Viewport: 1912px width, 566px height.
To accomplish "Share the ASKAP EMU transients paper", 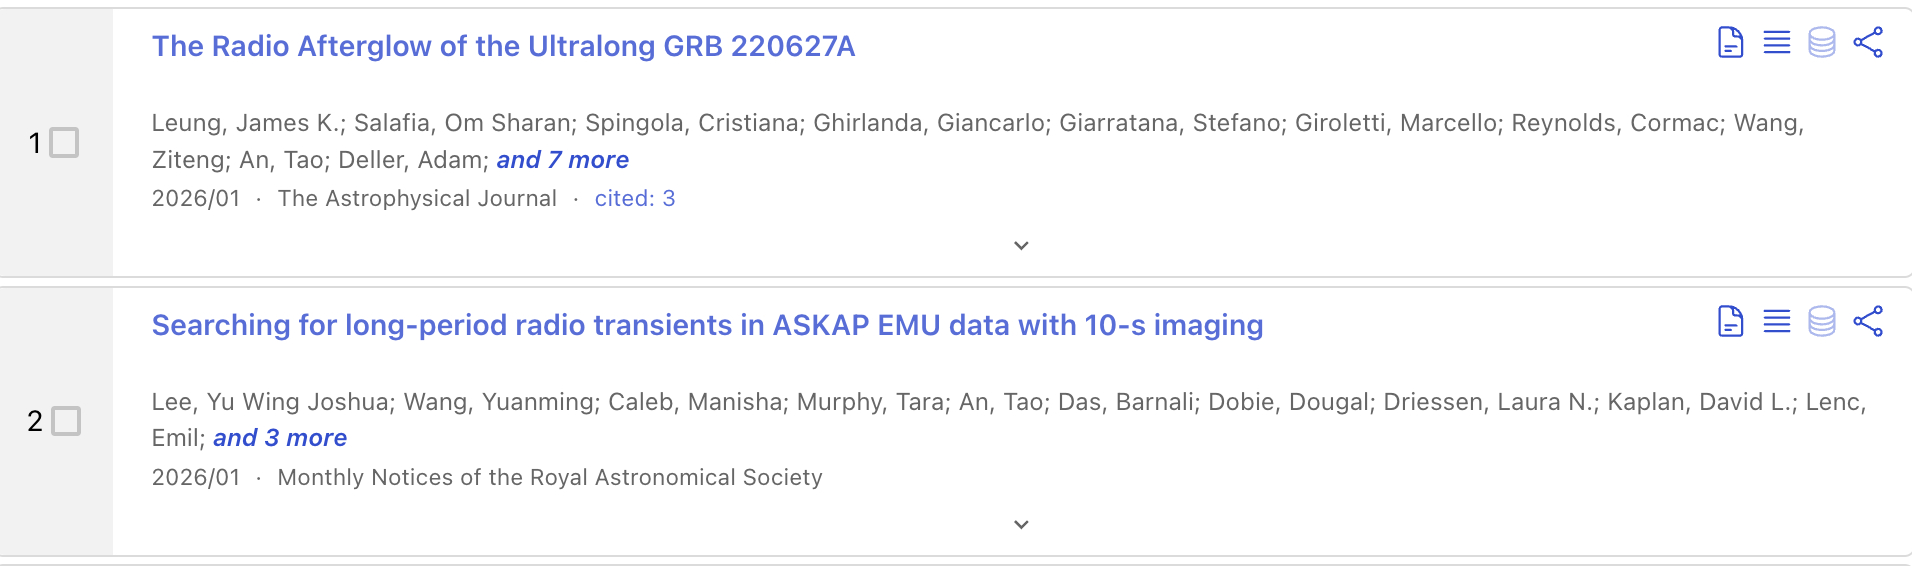I will (x=1867, y=322).
